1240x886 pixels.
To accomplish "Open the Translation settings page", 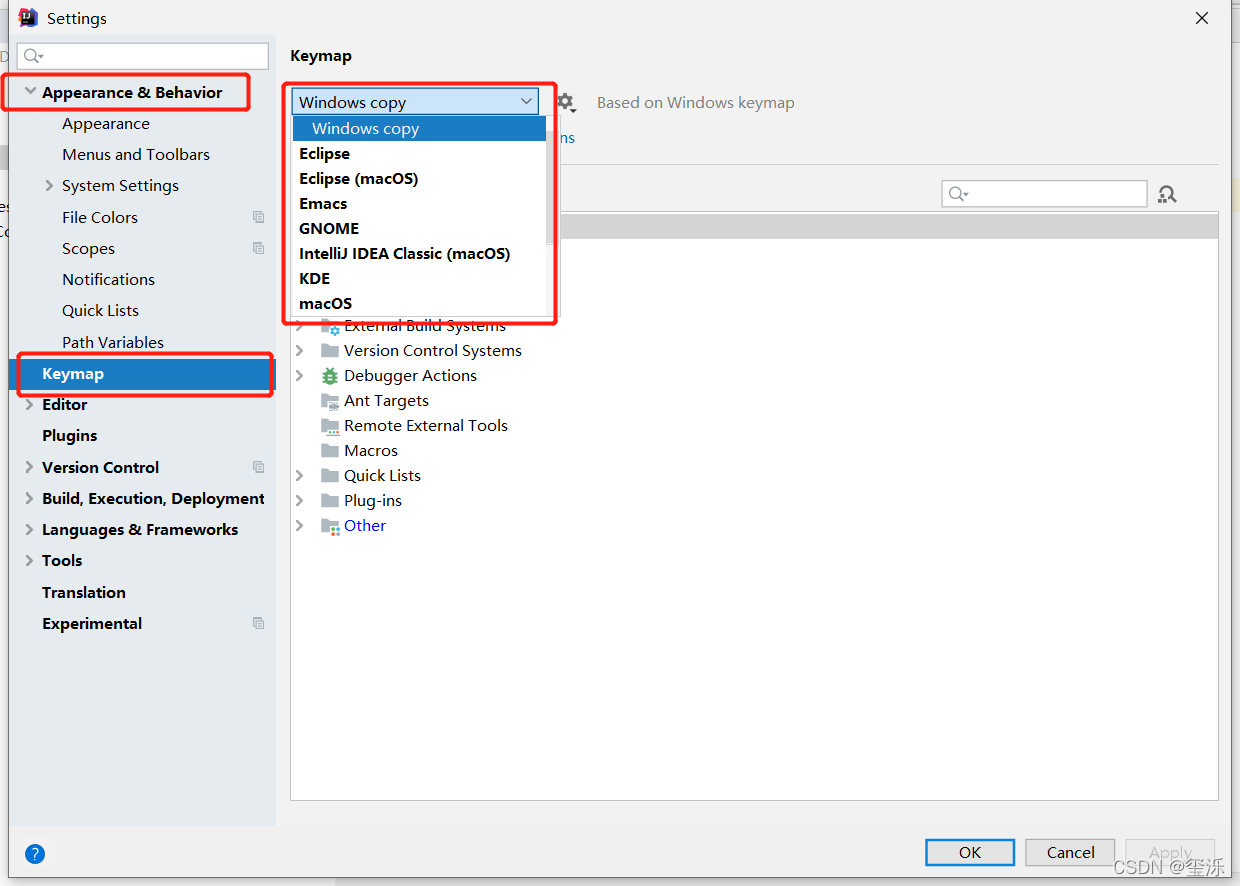I will point(84,592).
